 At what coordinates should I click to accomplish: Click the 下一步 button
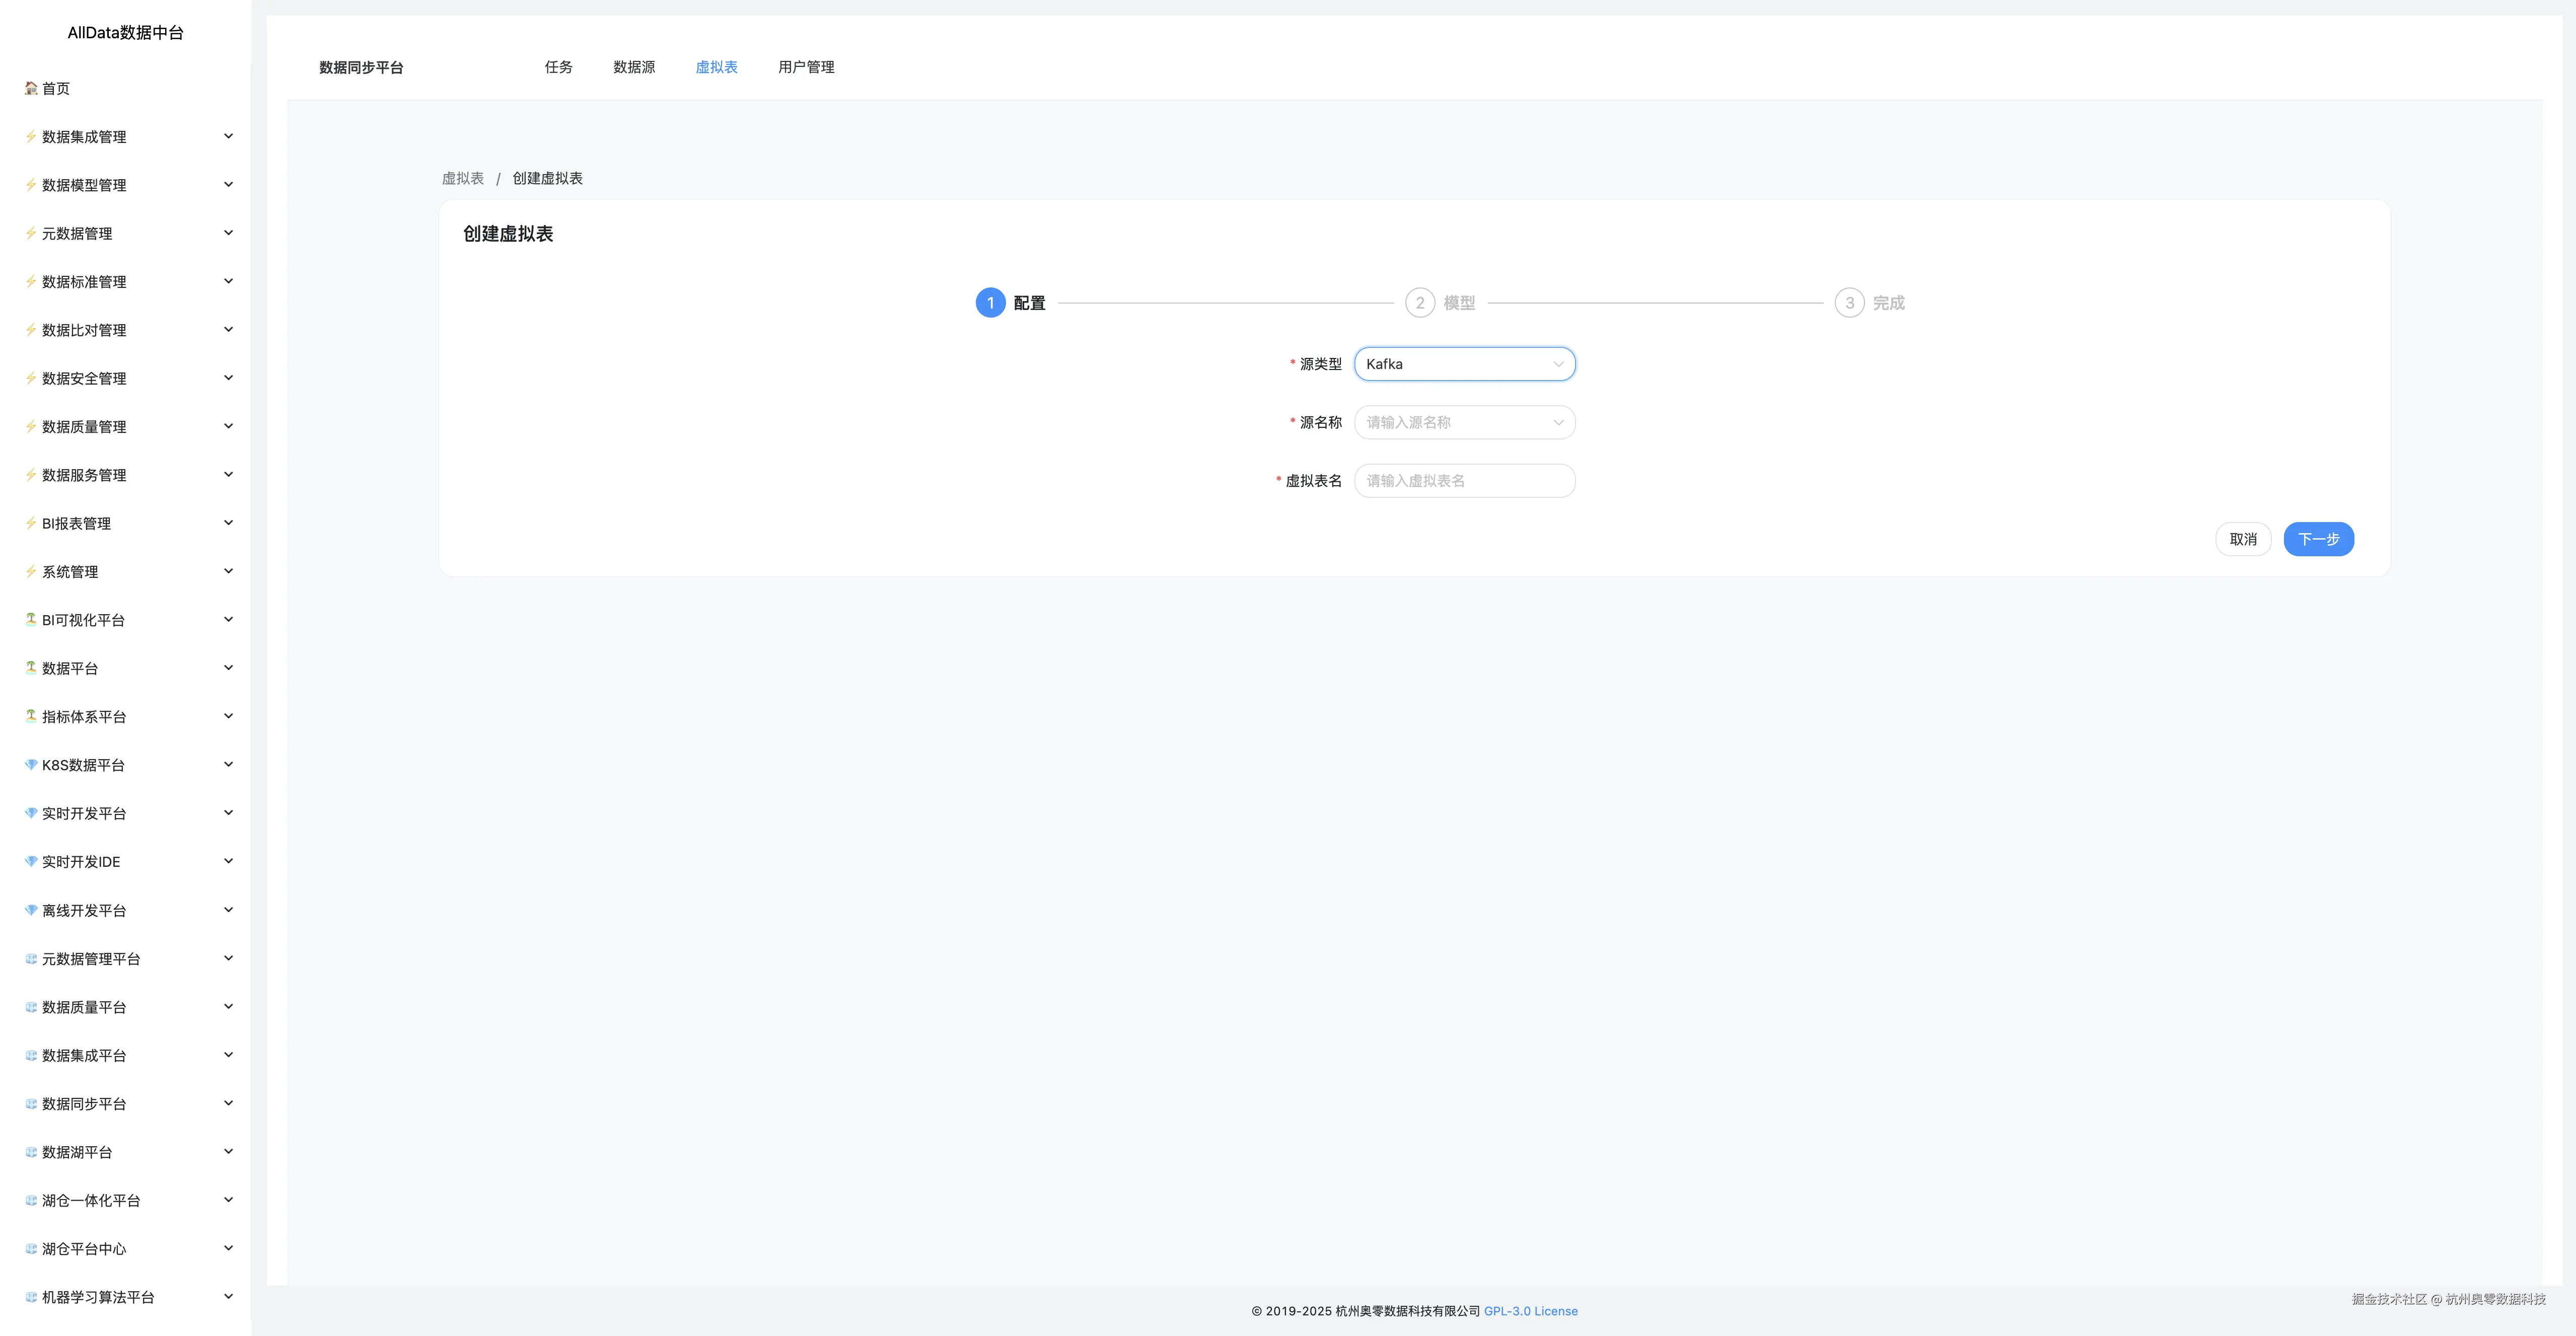[x=2318, y=539]
